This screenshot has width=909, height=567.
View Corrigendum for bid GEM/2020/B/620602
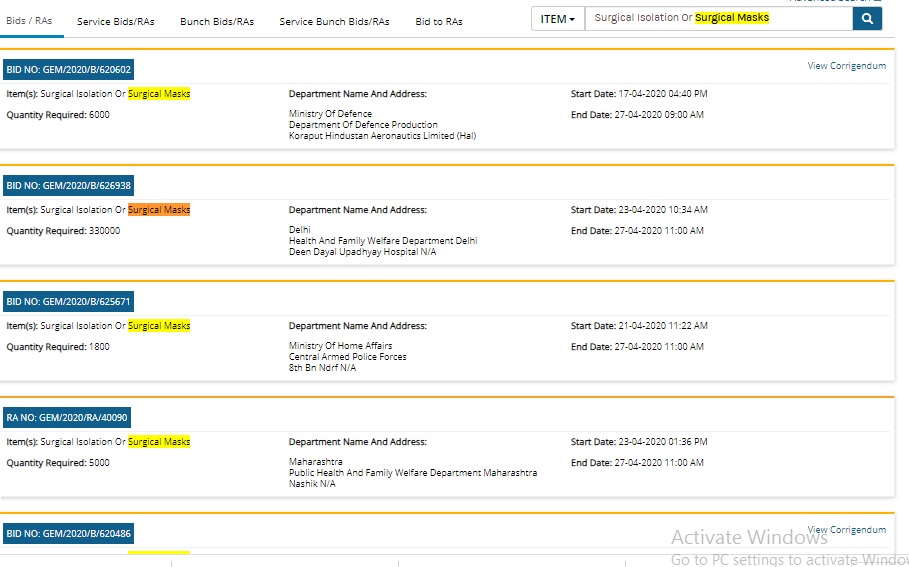846,66
